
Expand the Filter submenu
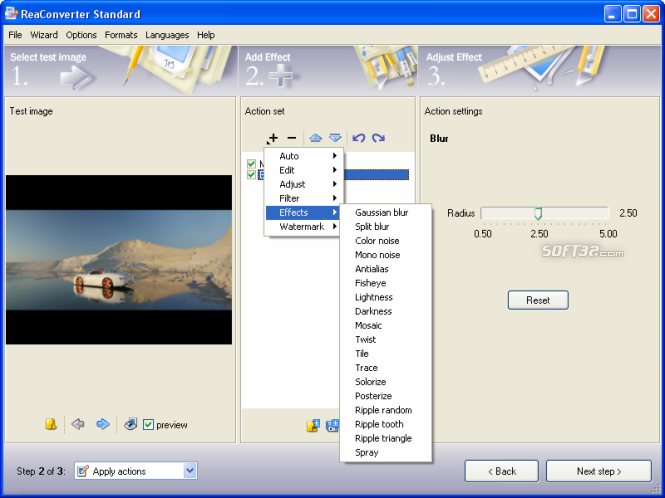(x=304, y=198)
